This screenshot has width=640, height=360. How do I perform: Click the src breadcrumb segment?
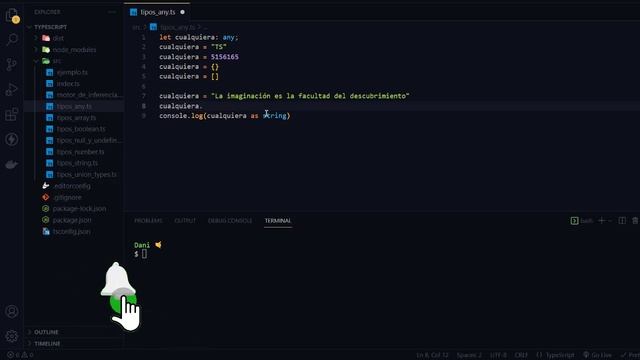pos(136,27)
